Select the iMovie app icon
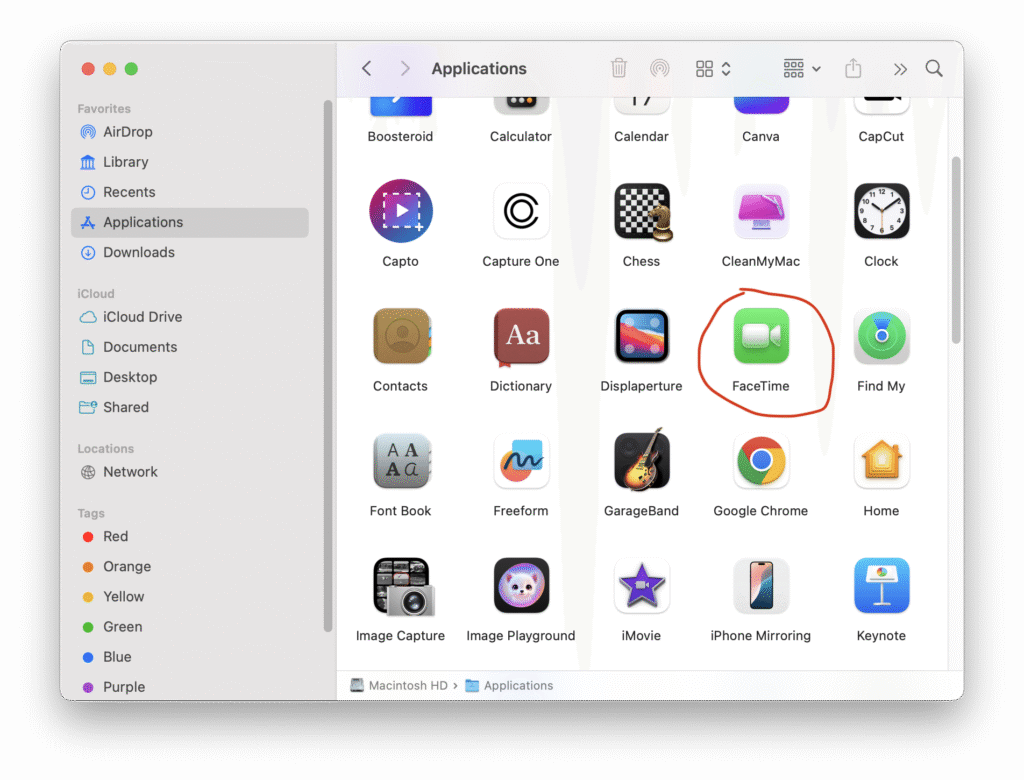 tap(641, 585)
